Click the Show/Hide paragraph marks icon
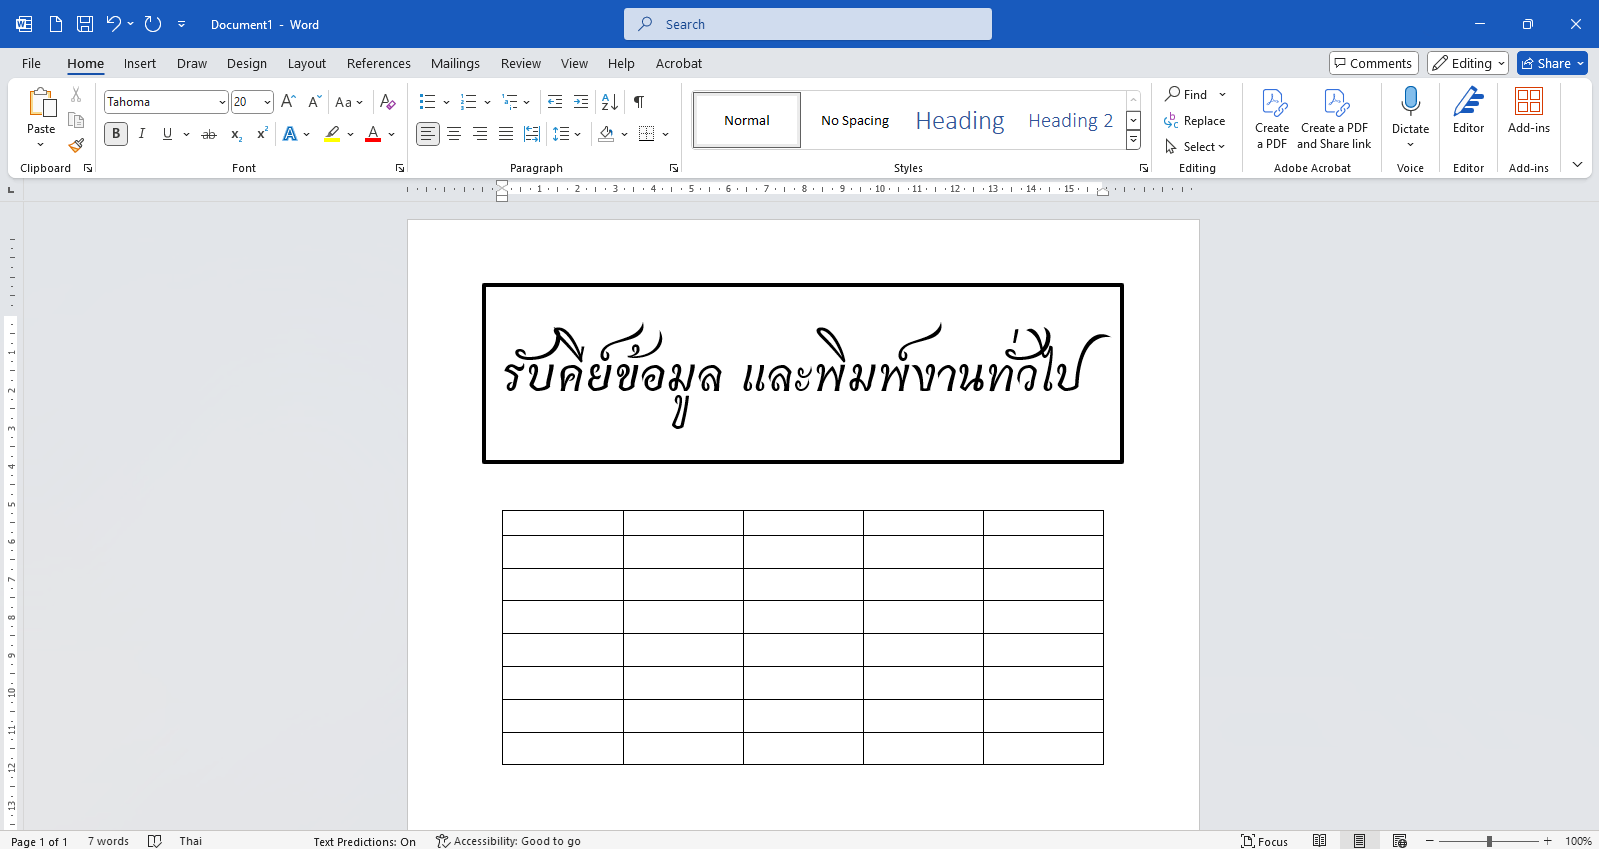Viewport: 1599px width, 849px height. (x=639, y=102)
